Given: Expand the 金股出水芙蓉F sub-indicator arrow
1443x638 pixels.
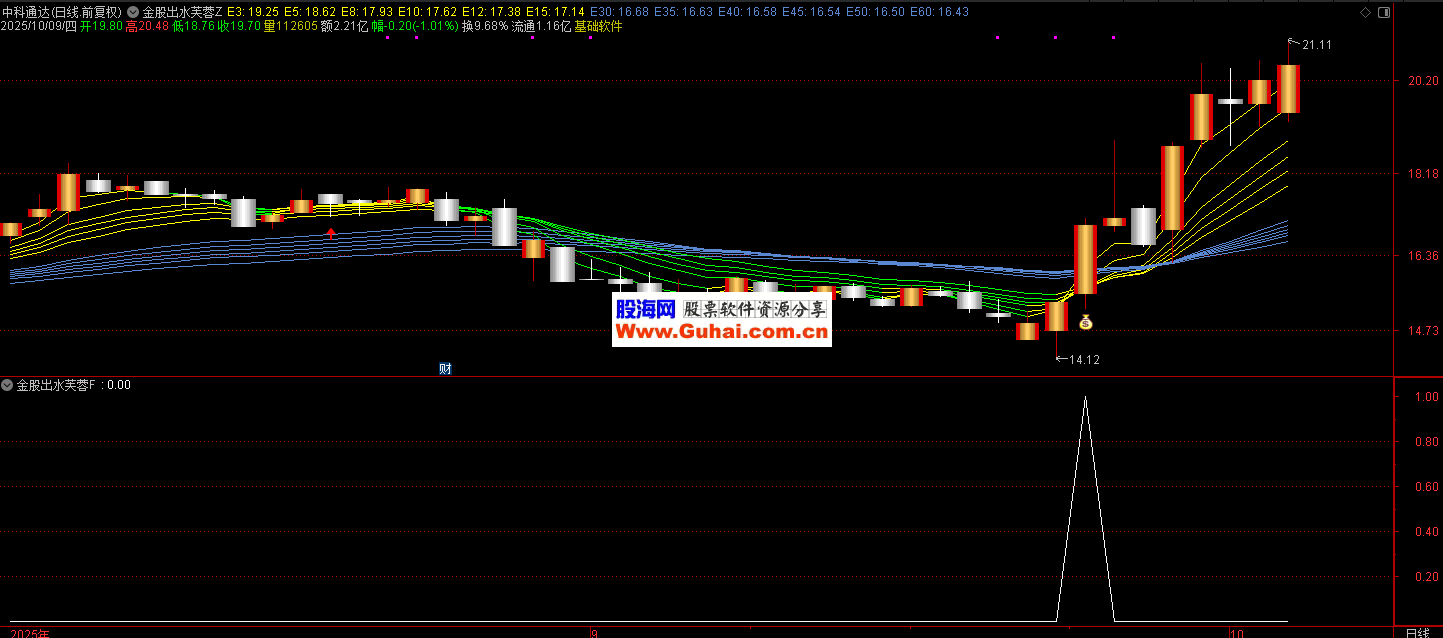Looking at the screenshot, I should click(8, 385).
